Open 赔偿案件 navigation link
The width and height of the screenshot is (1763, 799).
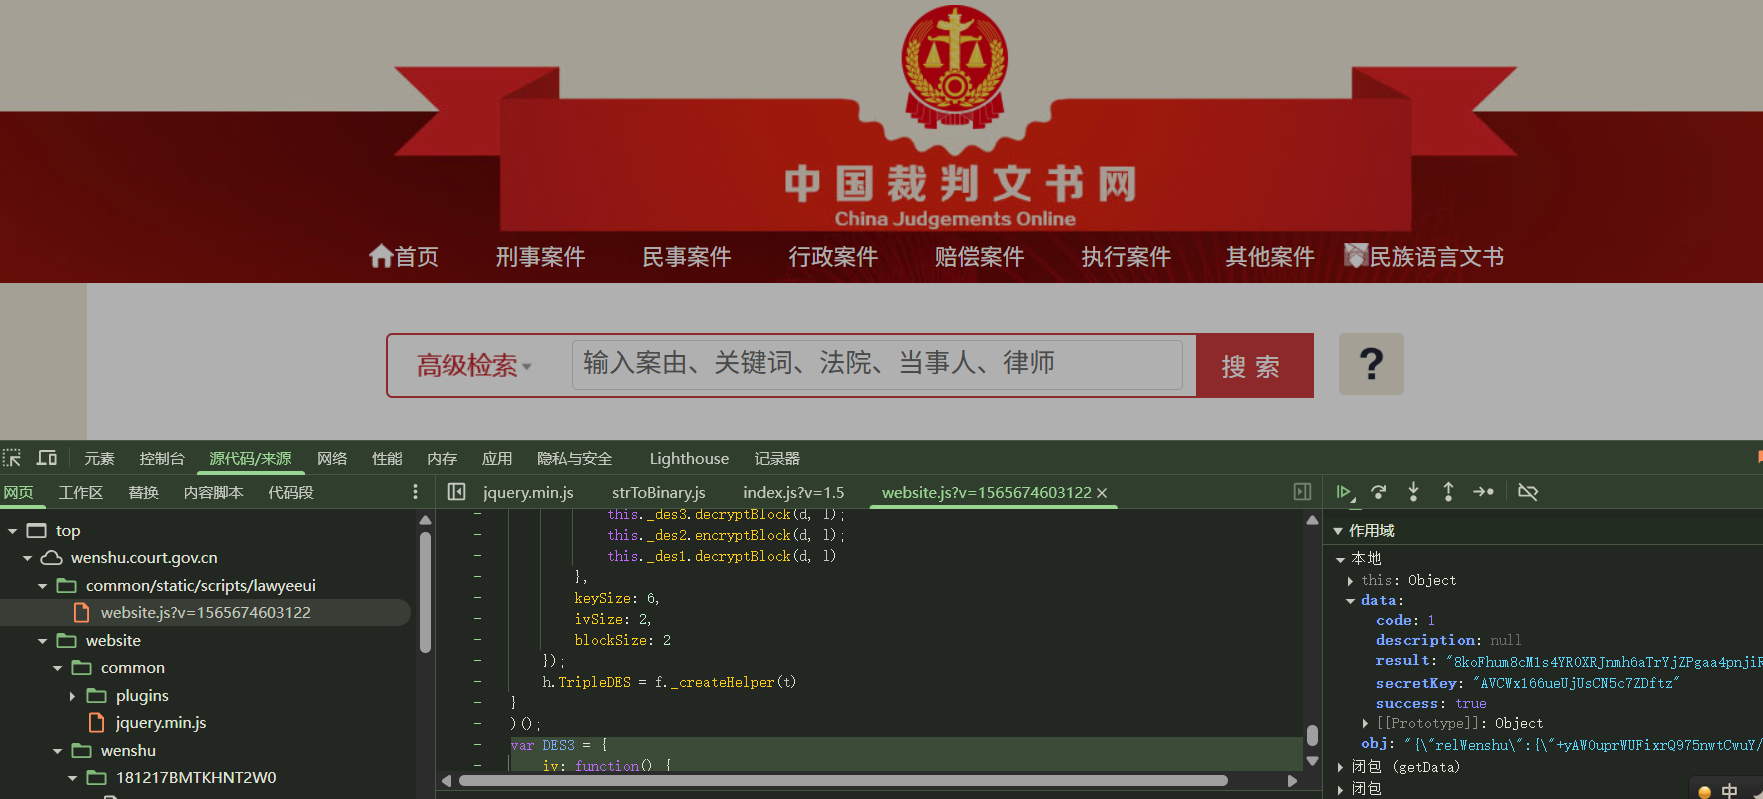click(979, 257)
